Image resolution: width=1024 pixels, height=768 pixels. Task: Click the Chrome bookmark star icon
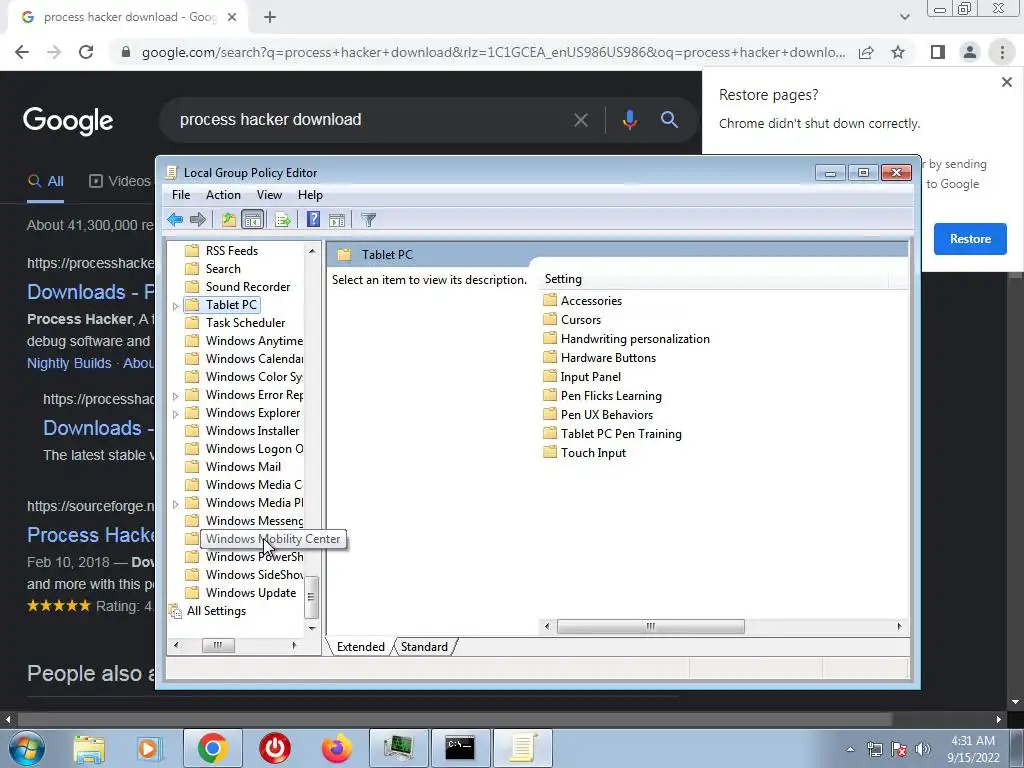(898, 52)
